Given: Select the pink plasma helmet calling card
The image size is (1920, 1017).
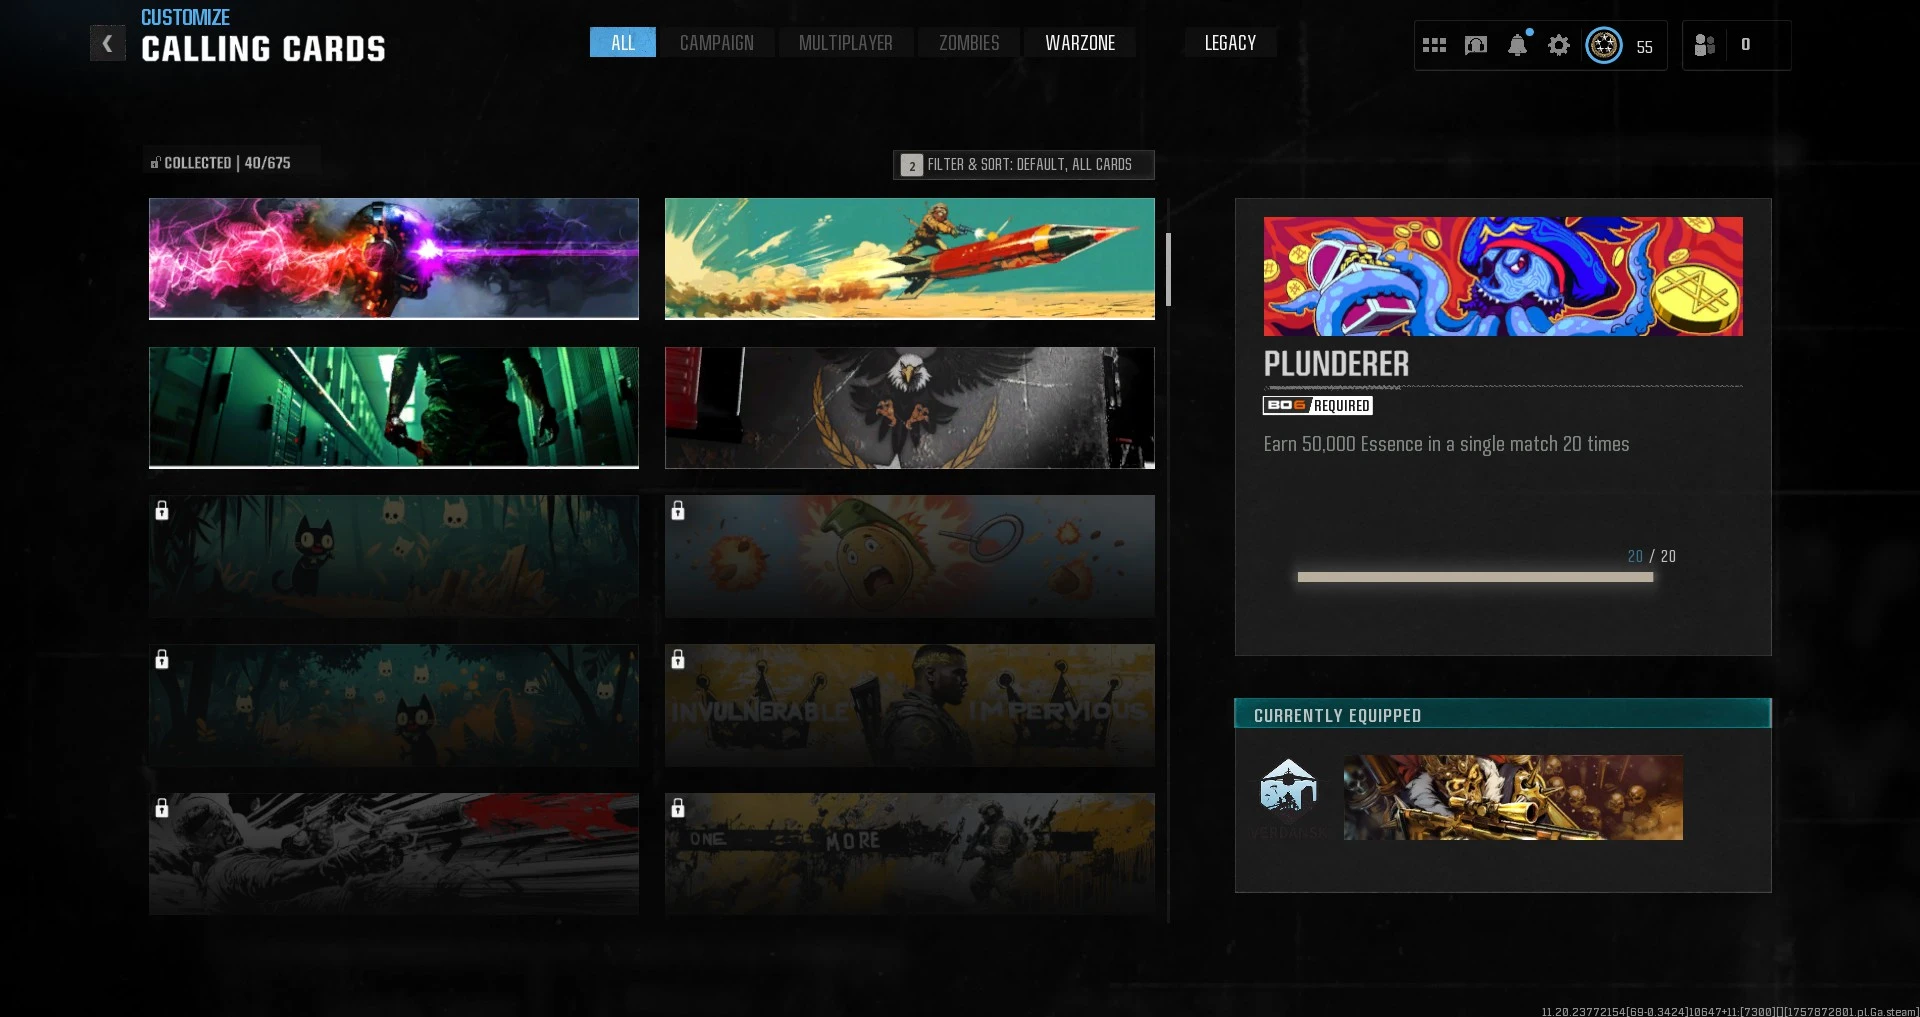Looking at the screenshot, I should tap(394, 259).
